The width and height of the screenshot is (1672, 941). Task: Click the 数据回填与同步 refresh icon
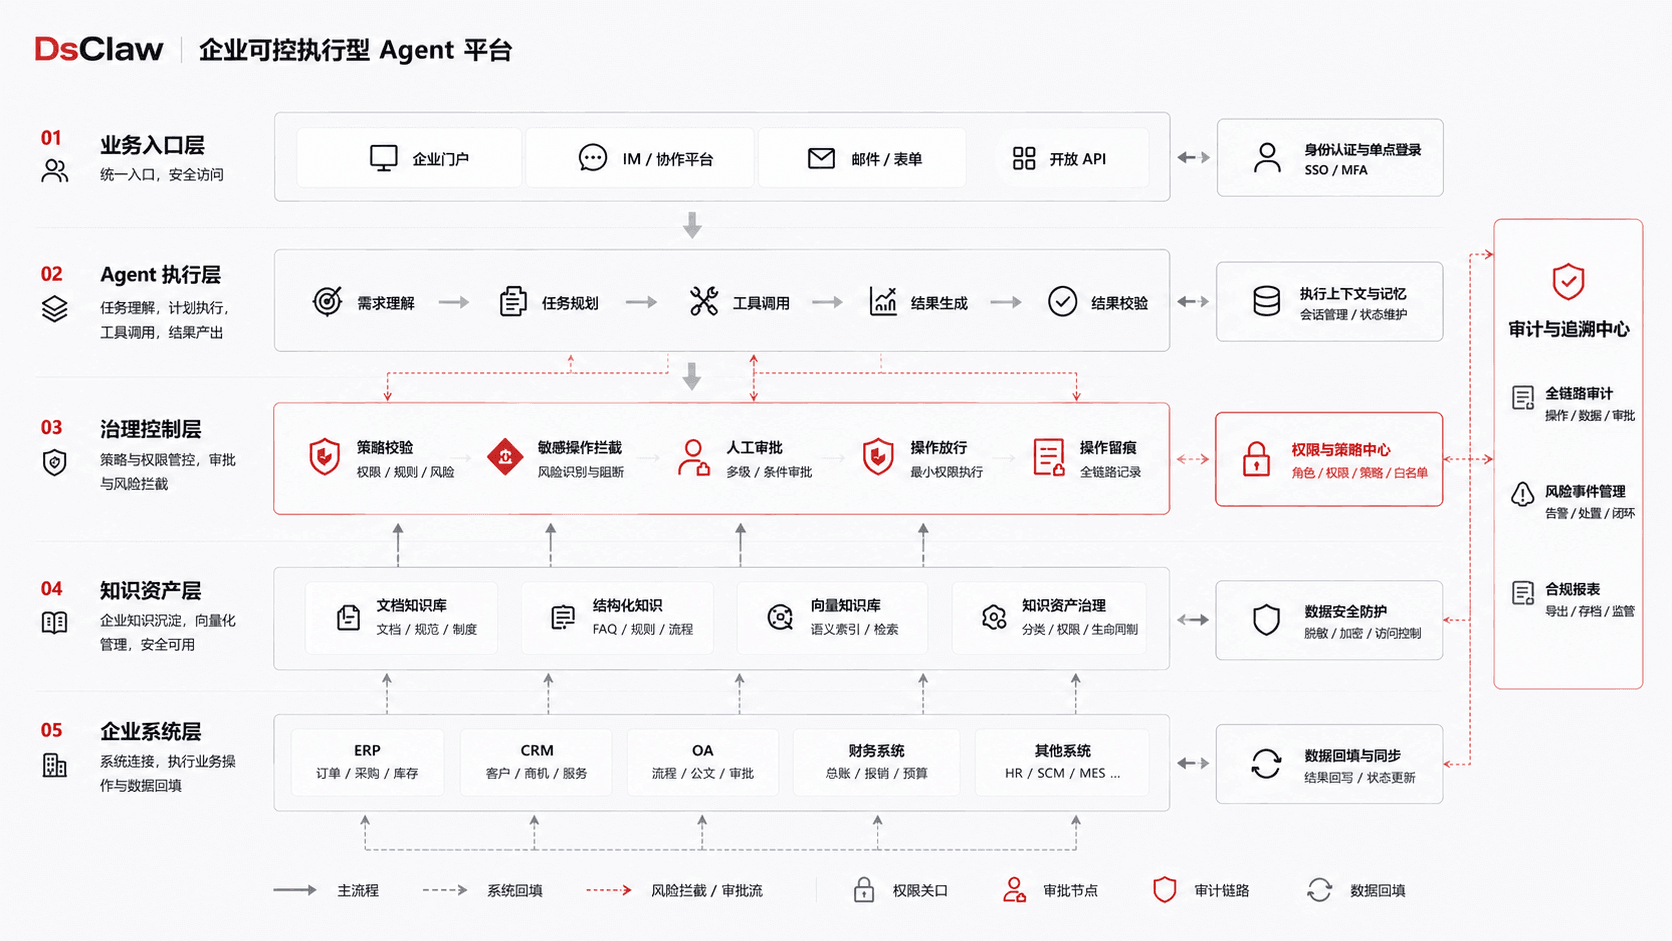click(1266, 764)
